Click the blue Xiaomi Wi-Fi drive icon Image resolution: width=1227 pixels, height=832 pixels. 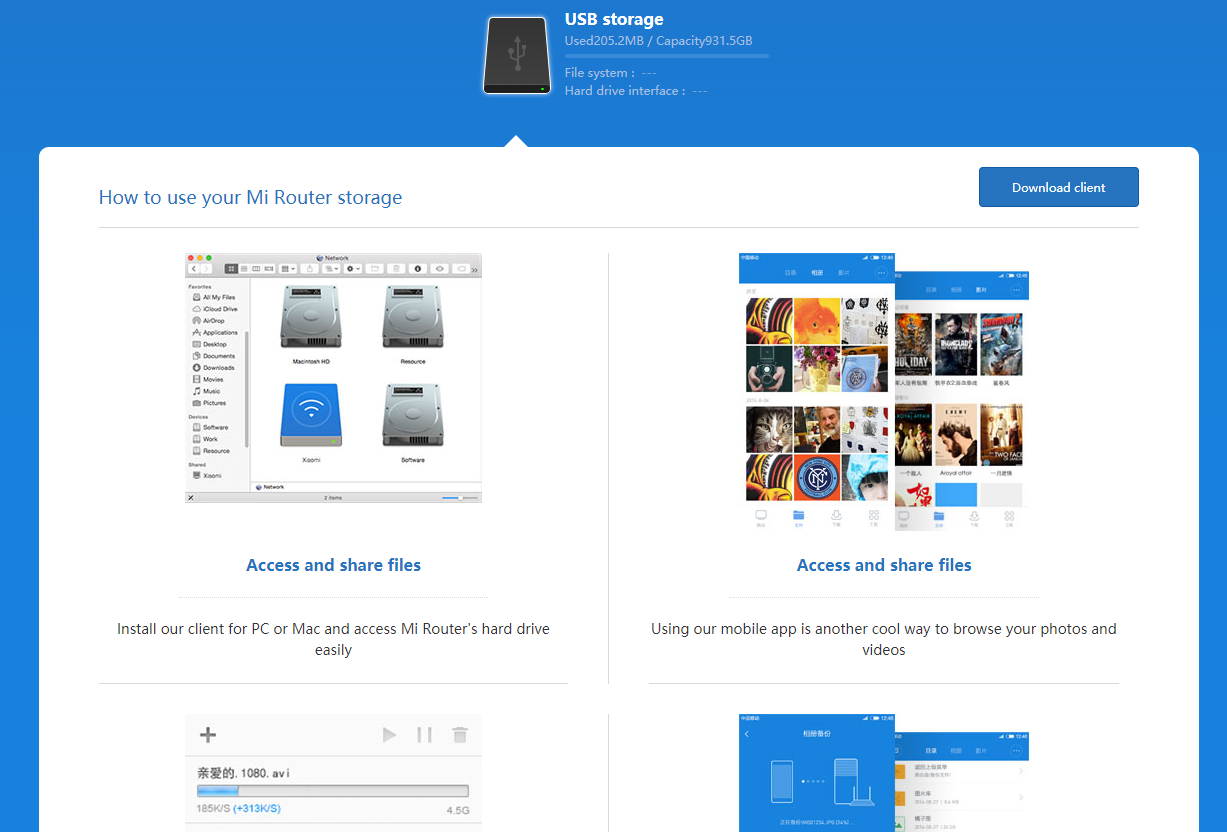(311, 415)
